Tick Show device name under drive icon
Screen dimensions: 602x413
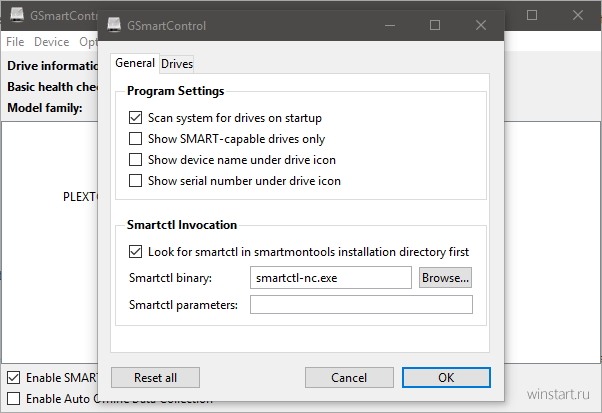point(136,159)
